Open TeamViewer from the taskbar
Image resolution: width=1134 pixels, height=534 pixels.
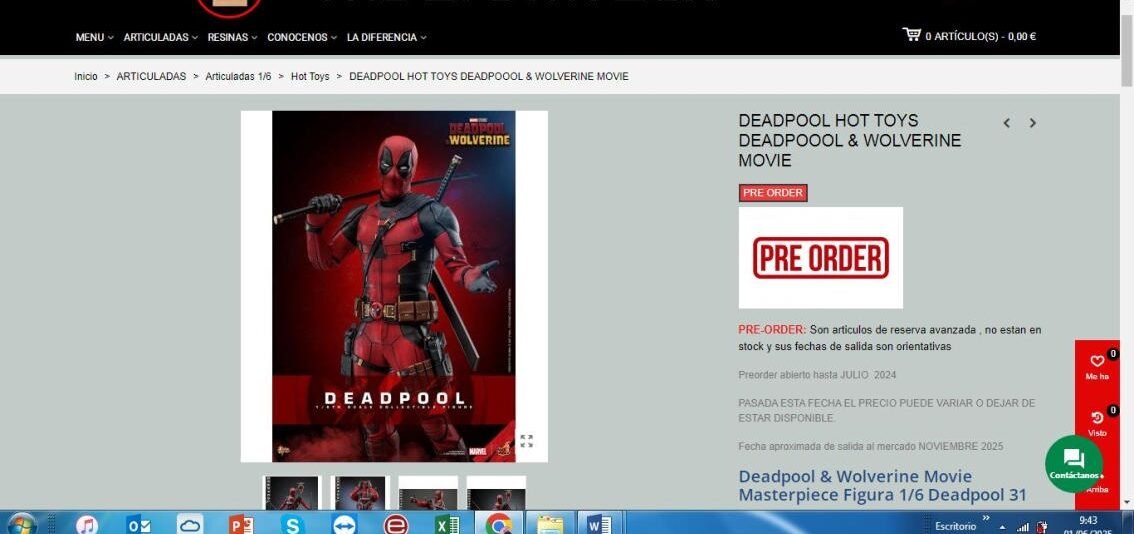pos(344,524)
